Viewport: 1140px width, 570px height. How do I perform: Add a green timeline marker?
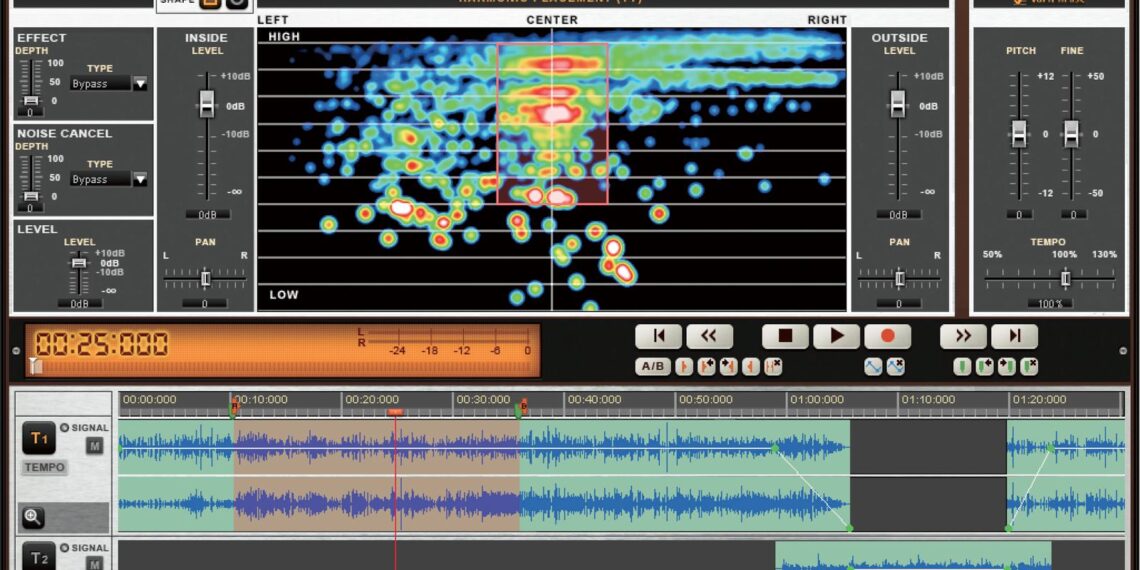962,366
